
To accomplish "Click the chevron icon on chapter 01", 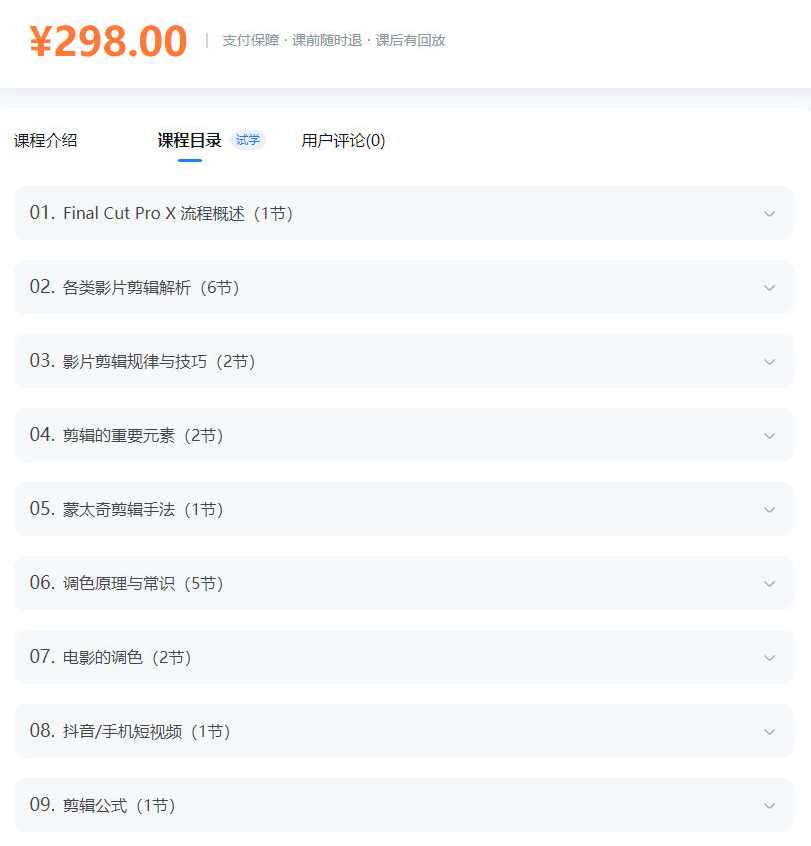I will click(x=769, y=213).
